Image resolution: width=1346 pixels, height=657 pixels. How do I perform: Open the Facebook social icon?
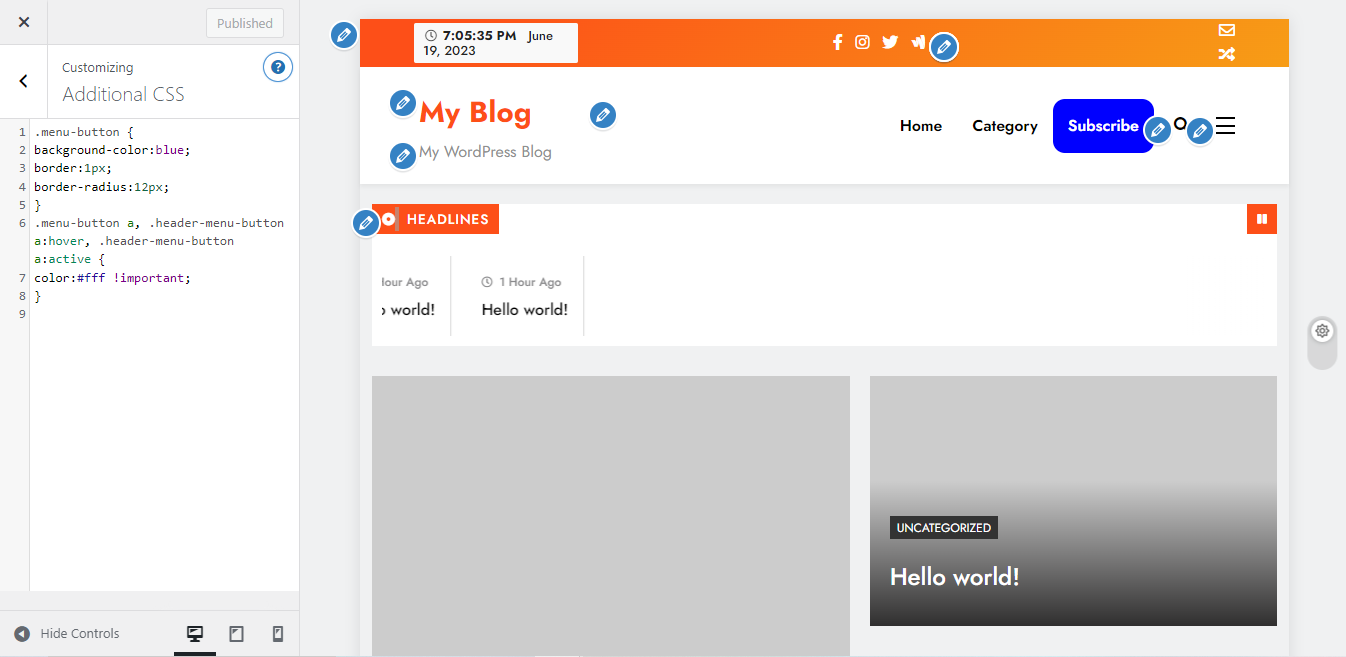838,42
